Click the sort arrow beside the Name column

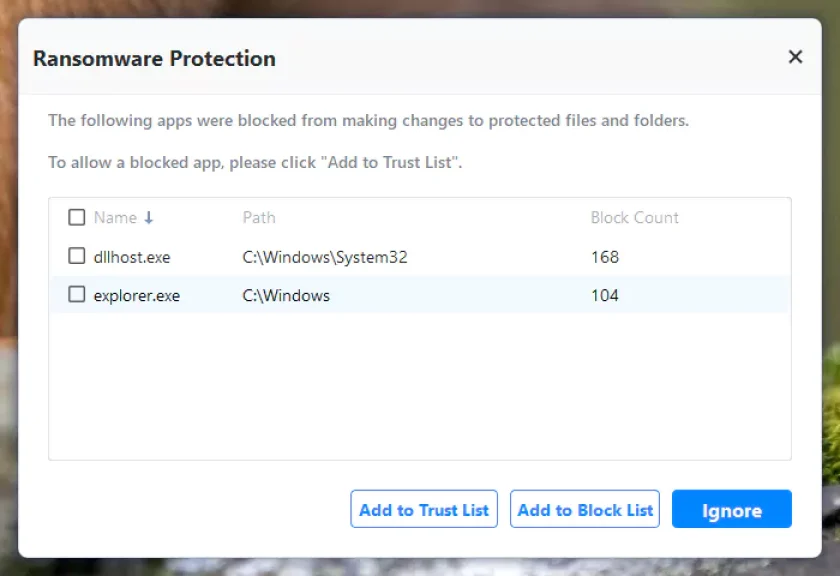(x=143, y=217)
